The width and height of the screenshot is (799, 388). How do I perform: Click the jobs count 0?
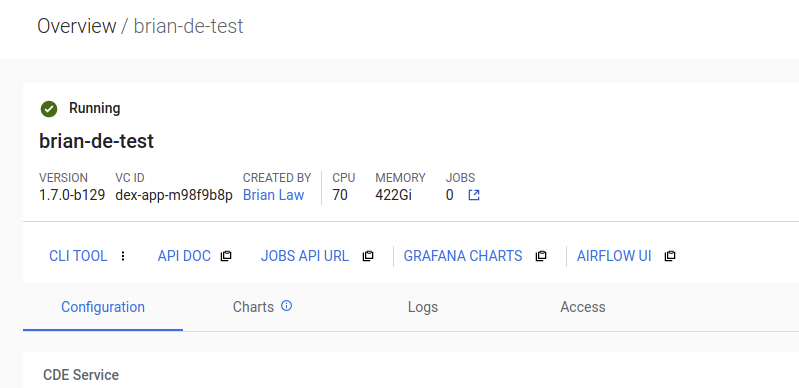[449, 195]
